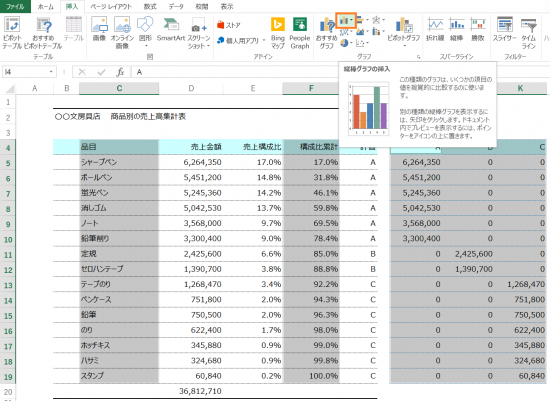Switch to the Home ribbon tab
550x401 pixels.
point(46,6)
